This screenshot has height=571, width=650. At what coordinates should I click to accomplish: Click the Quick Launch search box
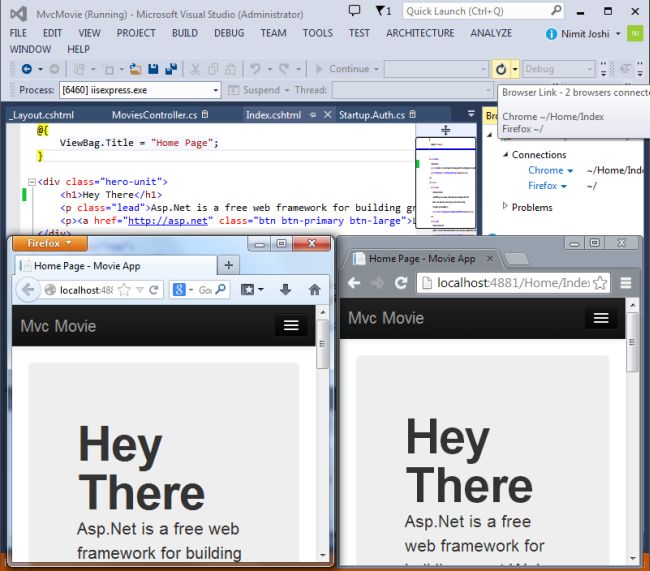tap(483, 11)
